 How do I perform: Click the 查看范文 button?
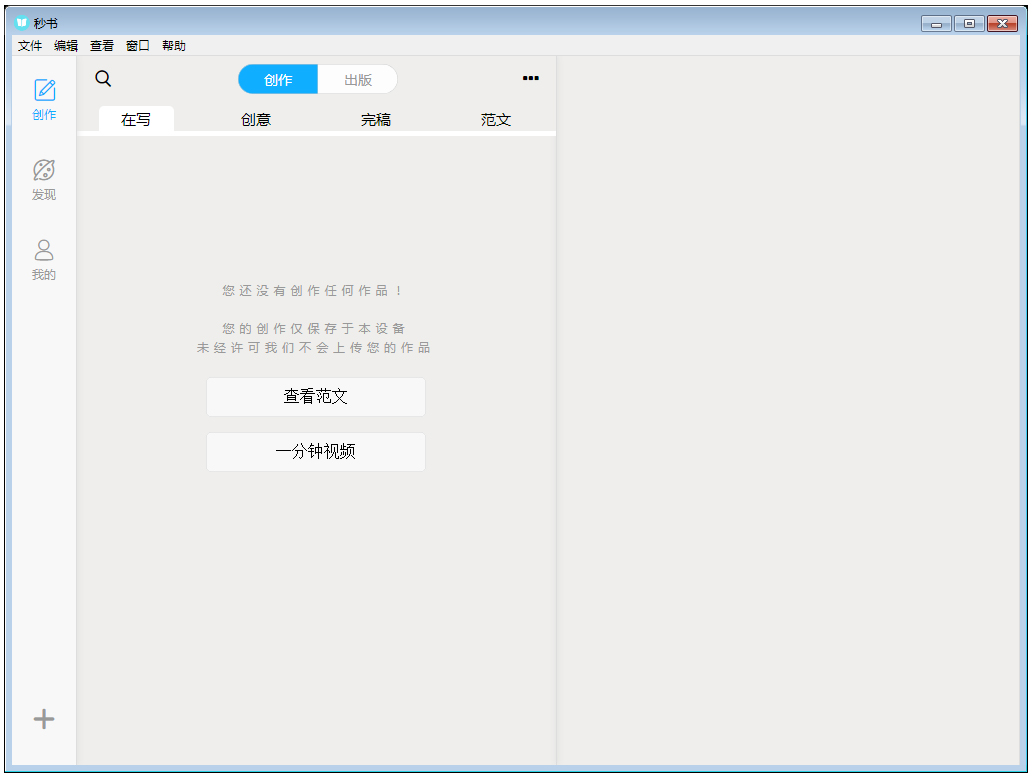click(316, 397)
